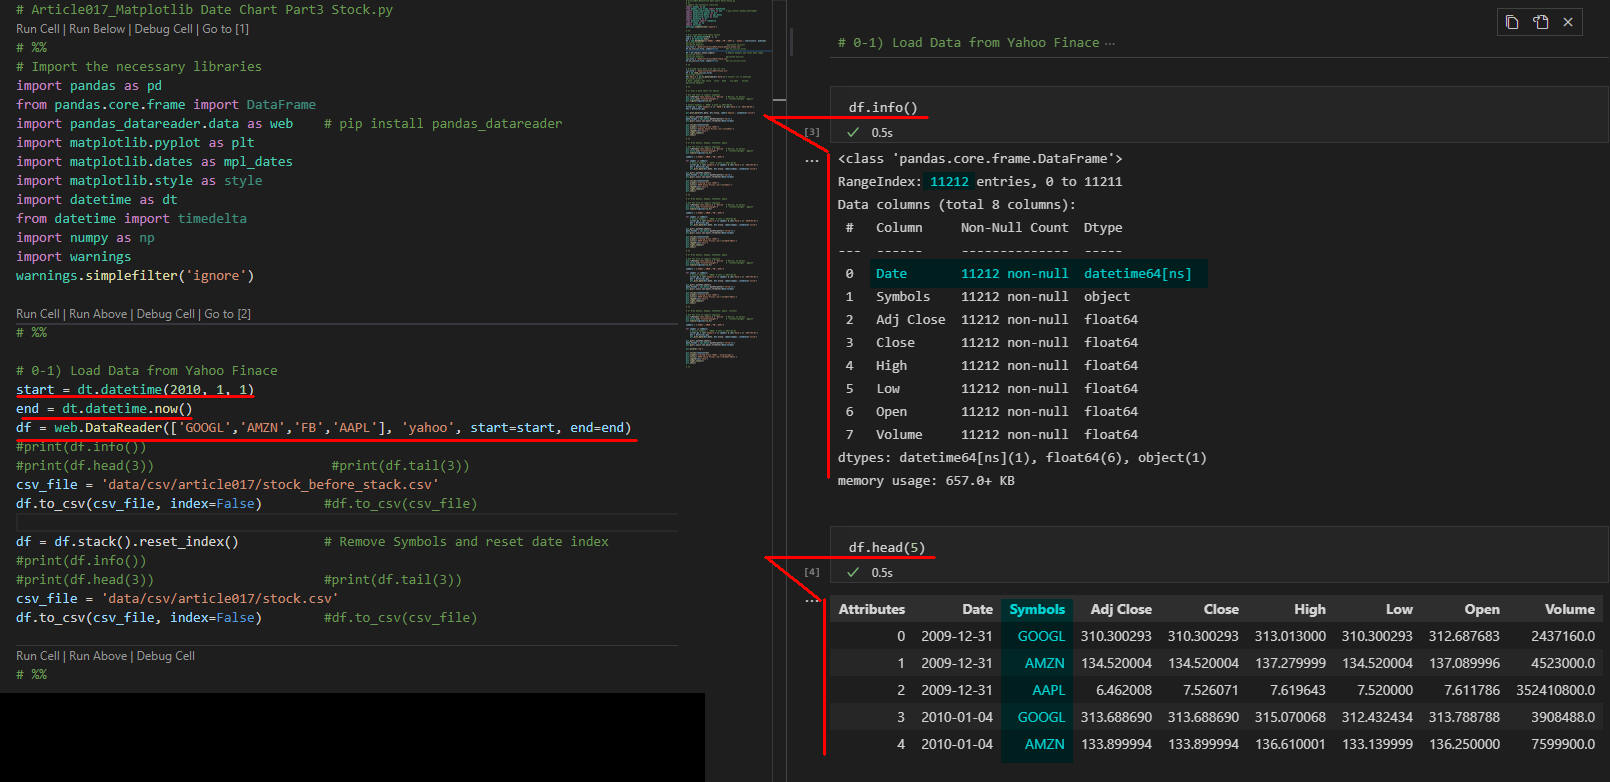This screenshot has width=1610, height=782.
Task: Click the web.DataReader code line
Action: pyautogui.click(x=324, y=428)
